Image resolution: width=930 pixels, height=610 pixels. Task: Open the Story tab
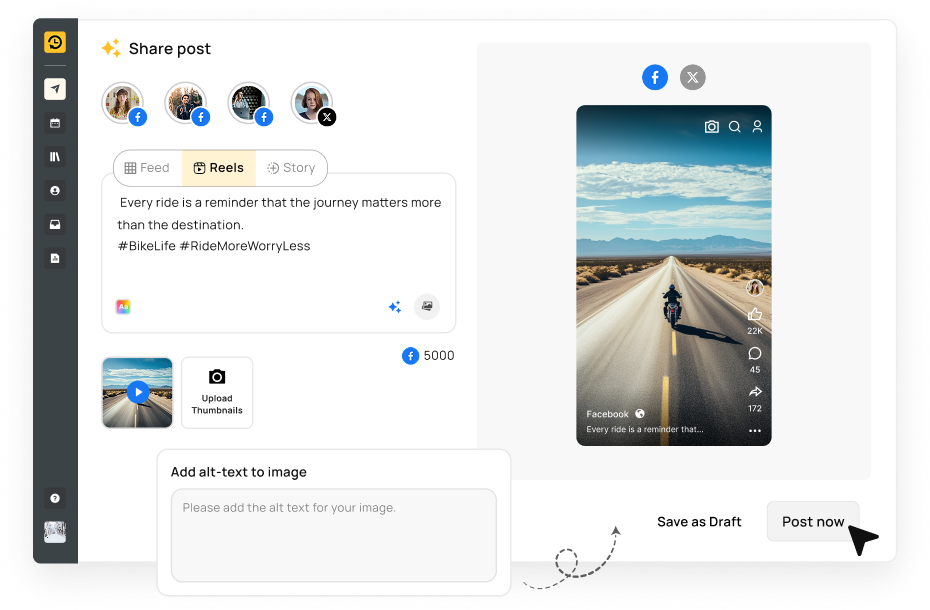(x=292, y=168)
